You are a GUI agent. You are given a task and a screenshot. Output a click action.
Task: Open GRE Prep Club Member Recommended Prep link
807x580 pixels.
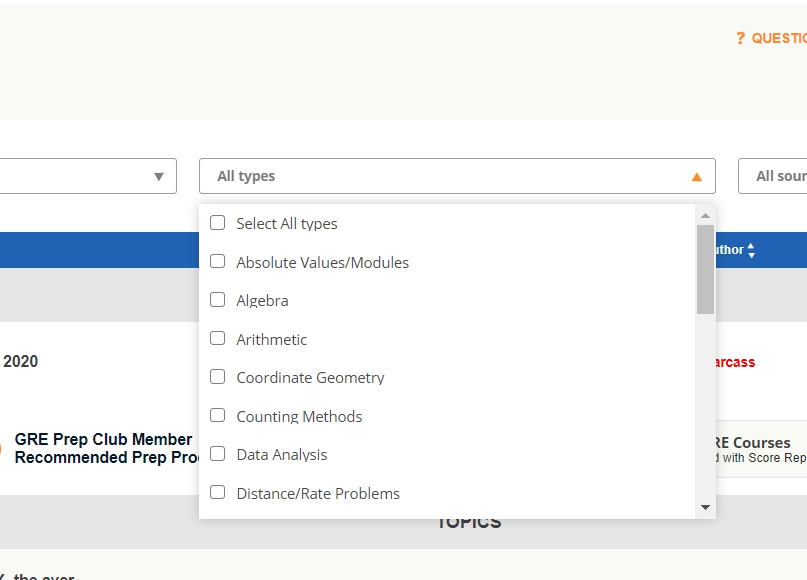[x=104, y=448]
